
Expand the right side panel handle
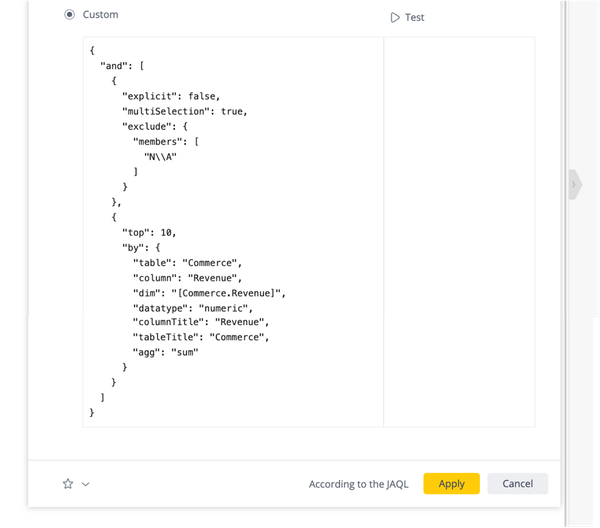574,185
